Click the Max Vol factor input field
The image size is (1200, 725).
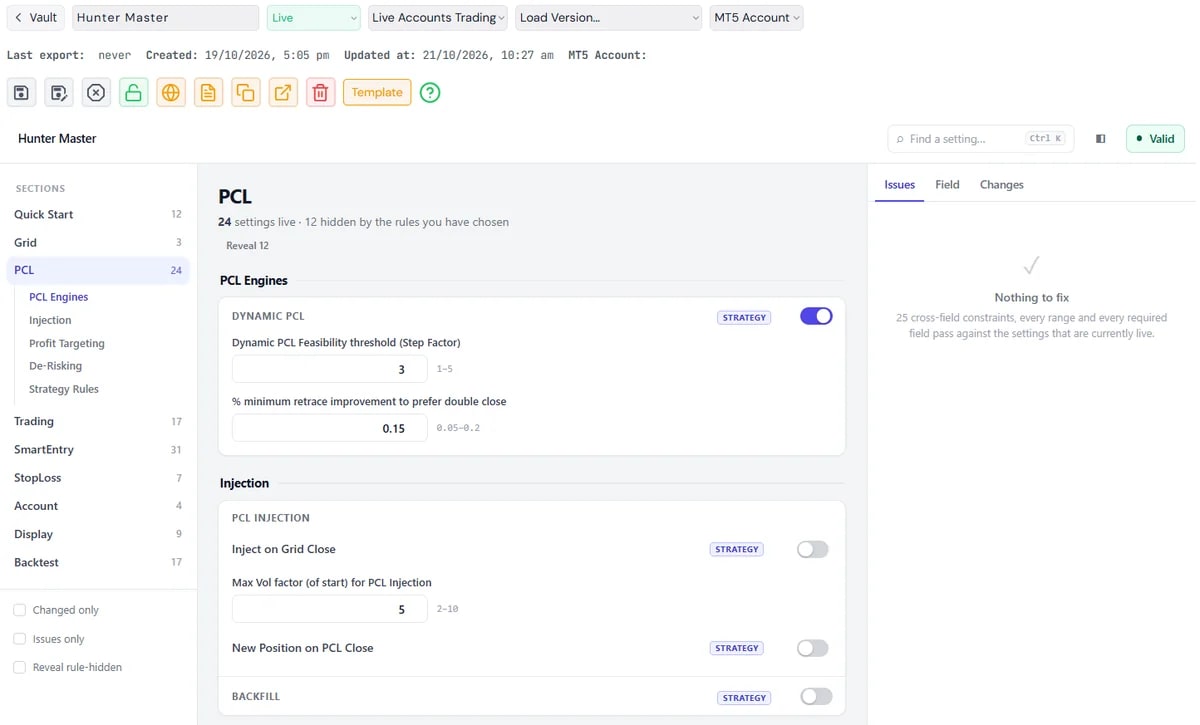tap(330, 609)
